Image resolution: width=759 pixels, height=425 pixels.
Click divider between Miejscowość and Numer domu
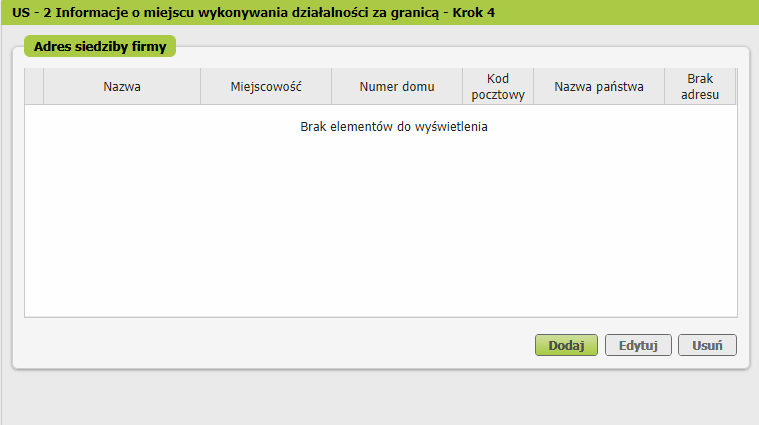(332, 87)
